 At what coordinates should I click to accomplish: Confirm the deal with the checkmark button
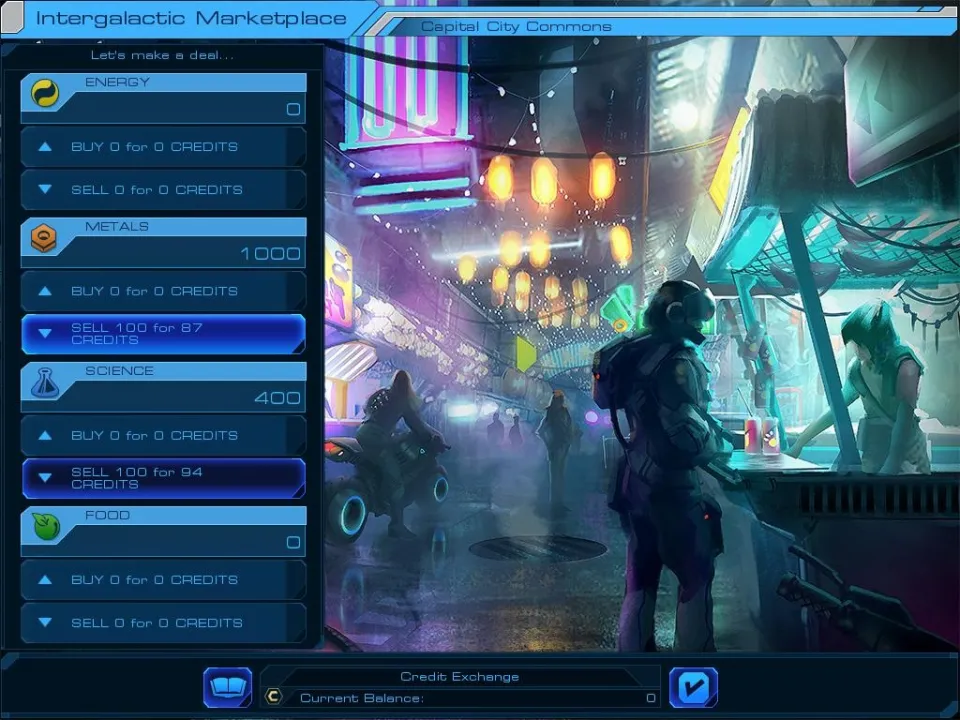[x=693, y=687]
